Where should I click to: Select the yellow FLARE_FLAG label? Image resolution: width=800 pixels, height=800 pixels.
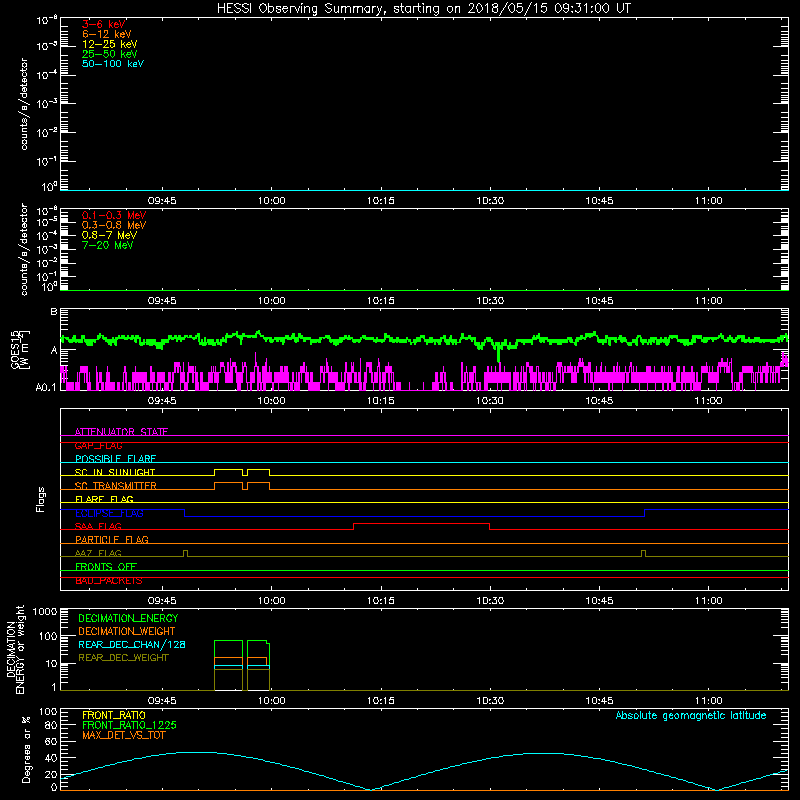tap(104, 499)
